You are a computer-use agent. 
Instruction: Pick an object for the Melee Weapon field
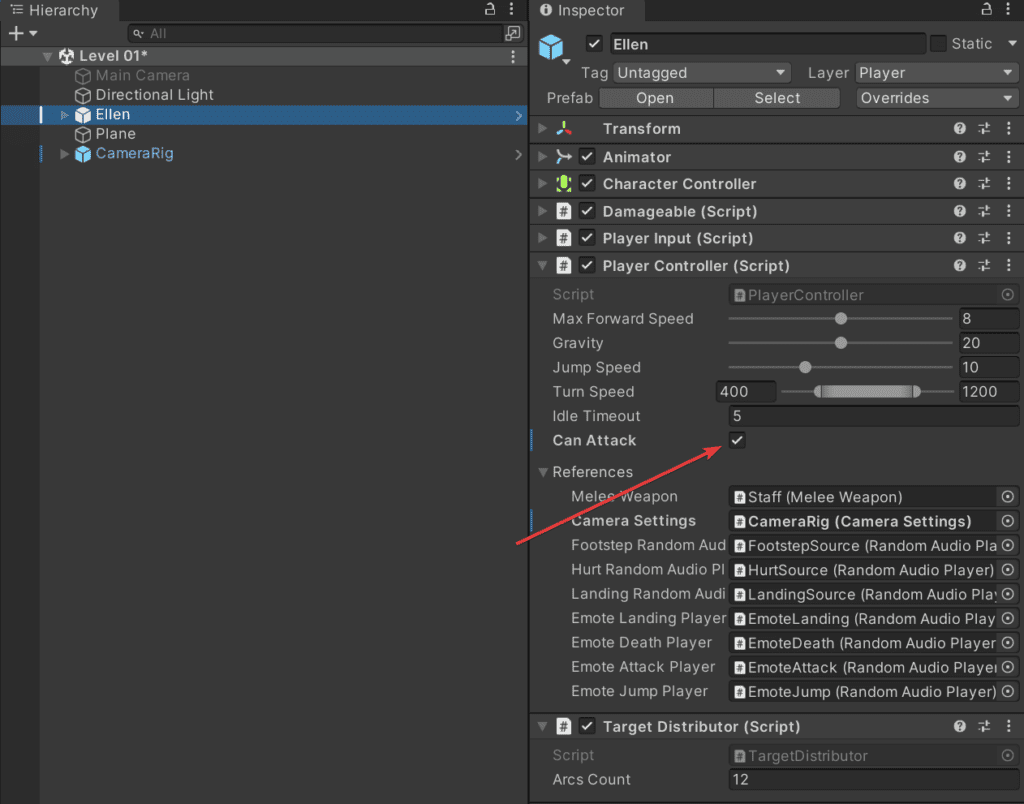1008,497
